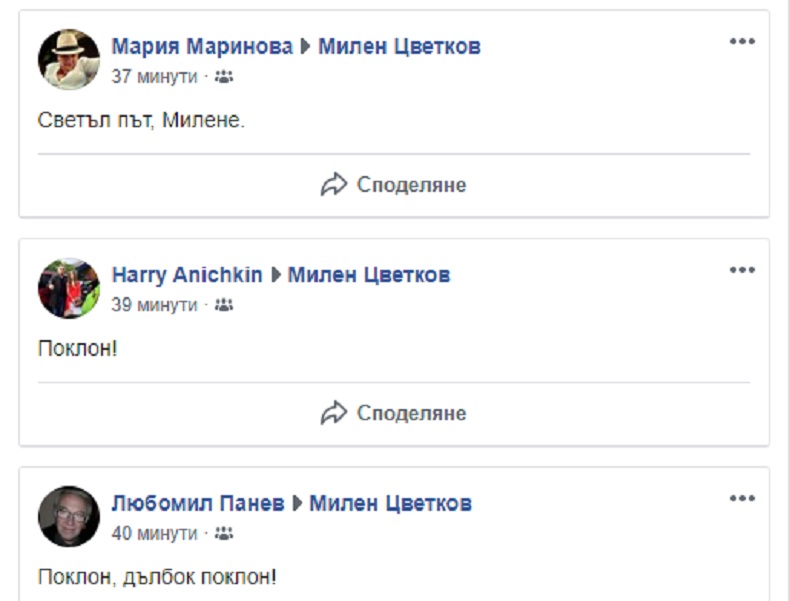Open Любомил Панев's profile picture
The width and height of the screenshot is (790, 601).
tap(69, 516)
